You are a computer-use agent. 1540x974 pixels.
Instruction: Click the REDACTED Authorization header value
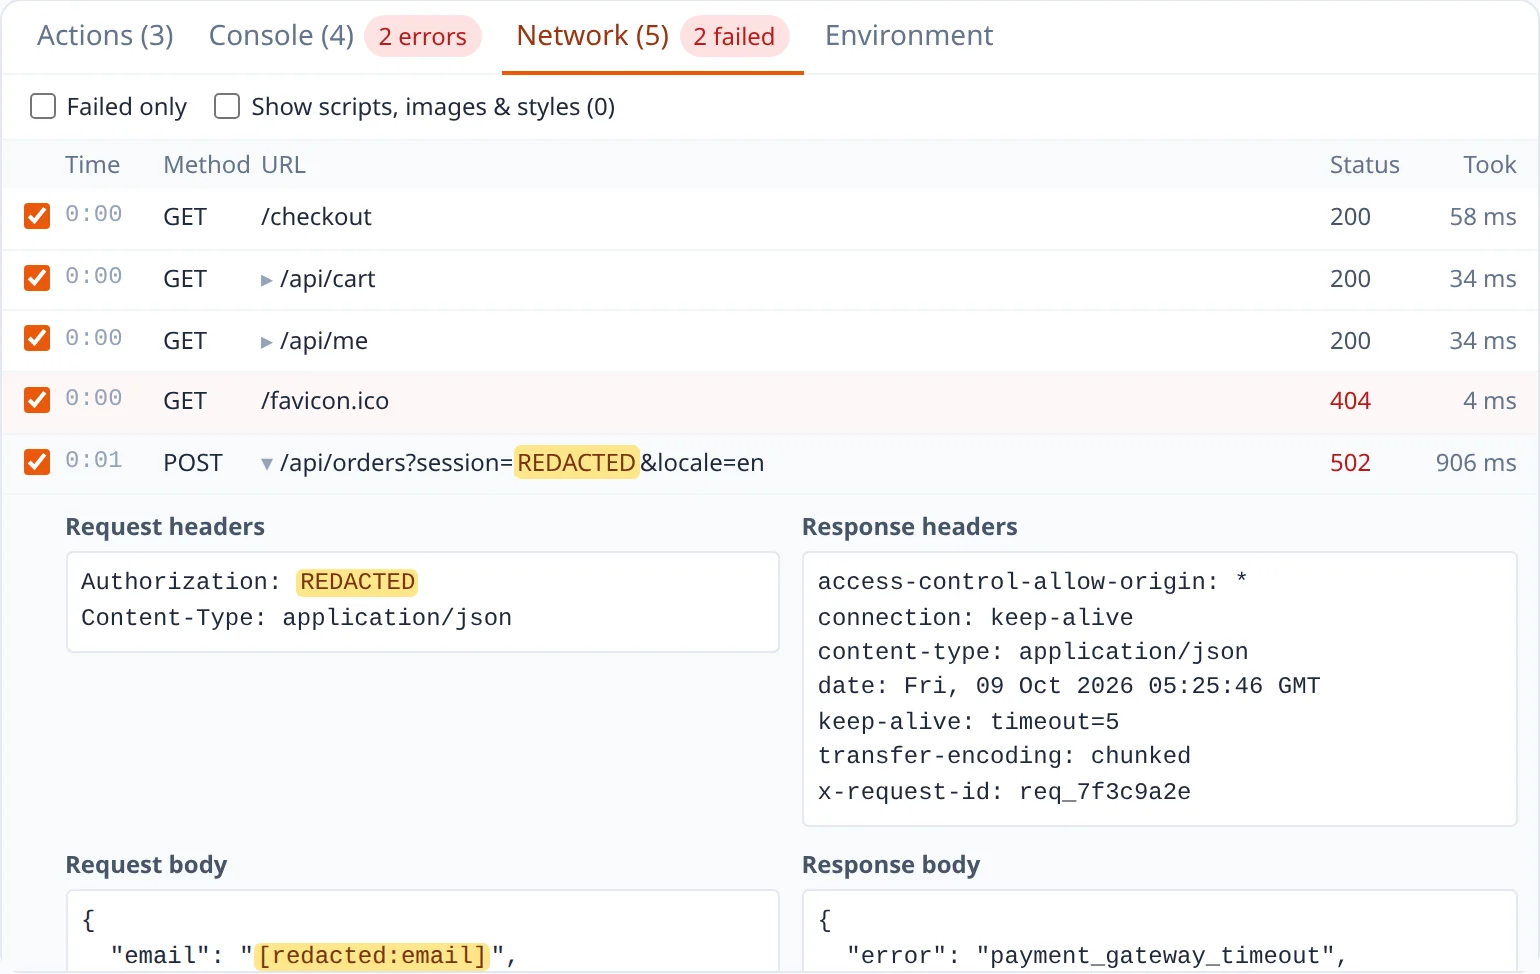click(357, 582)
